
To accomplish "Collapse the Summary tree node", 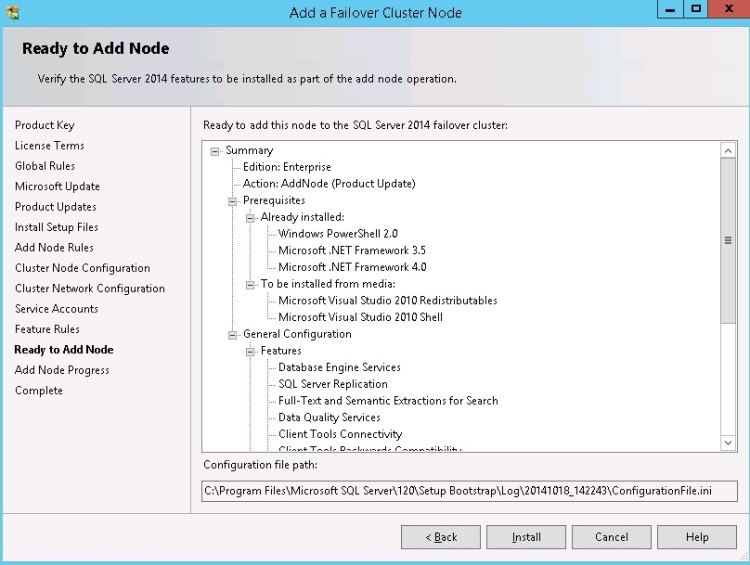I will pyautogui.click(x=215, y=151).
